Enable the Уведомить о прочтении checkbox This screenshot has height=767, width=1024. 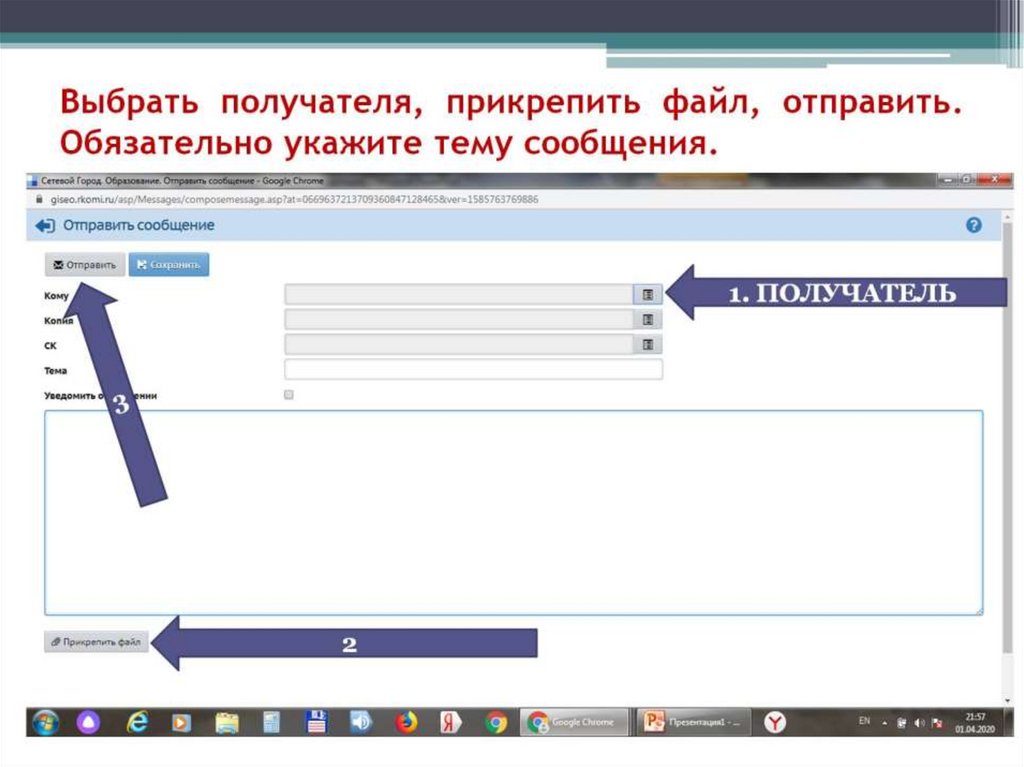point(288,394)
